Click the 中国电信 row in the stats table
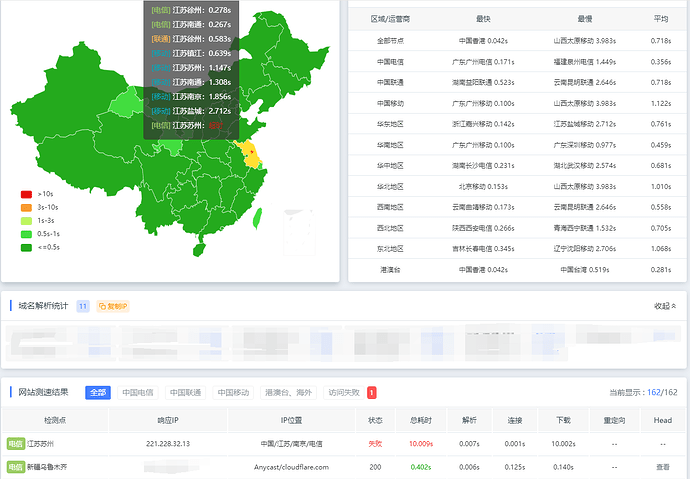The image size is (690, 479). tap(518, 62)
